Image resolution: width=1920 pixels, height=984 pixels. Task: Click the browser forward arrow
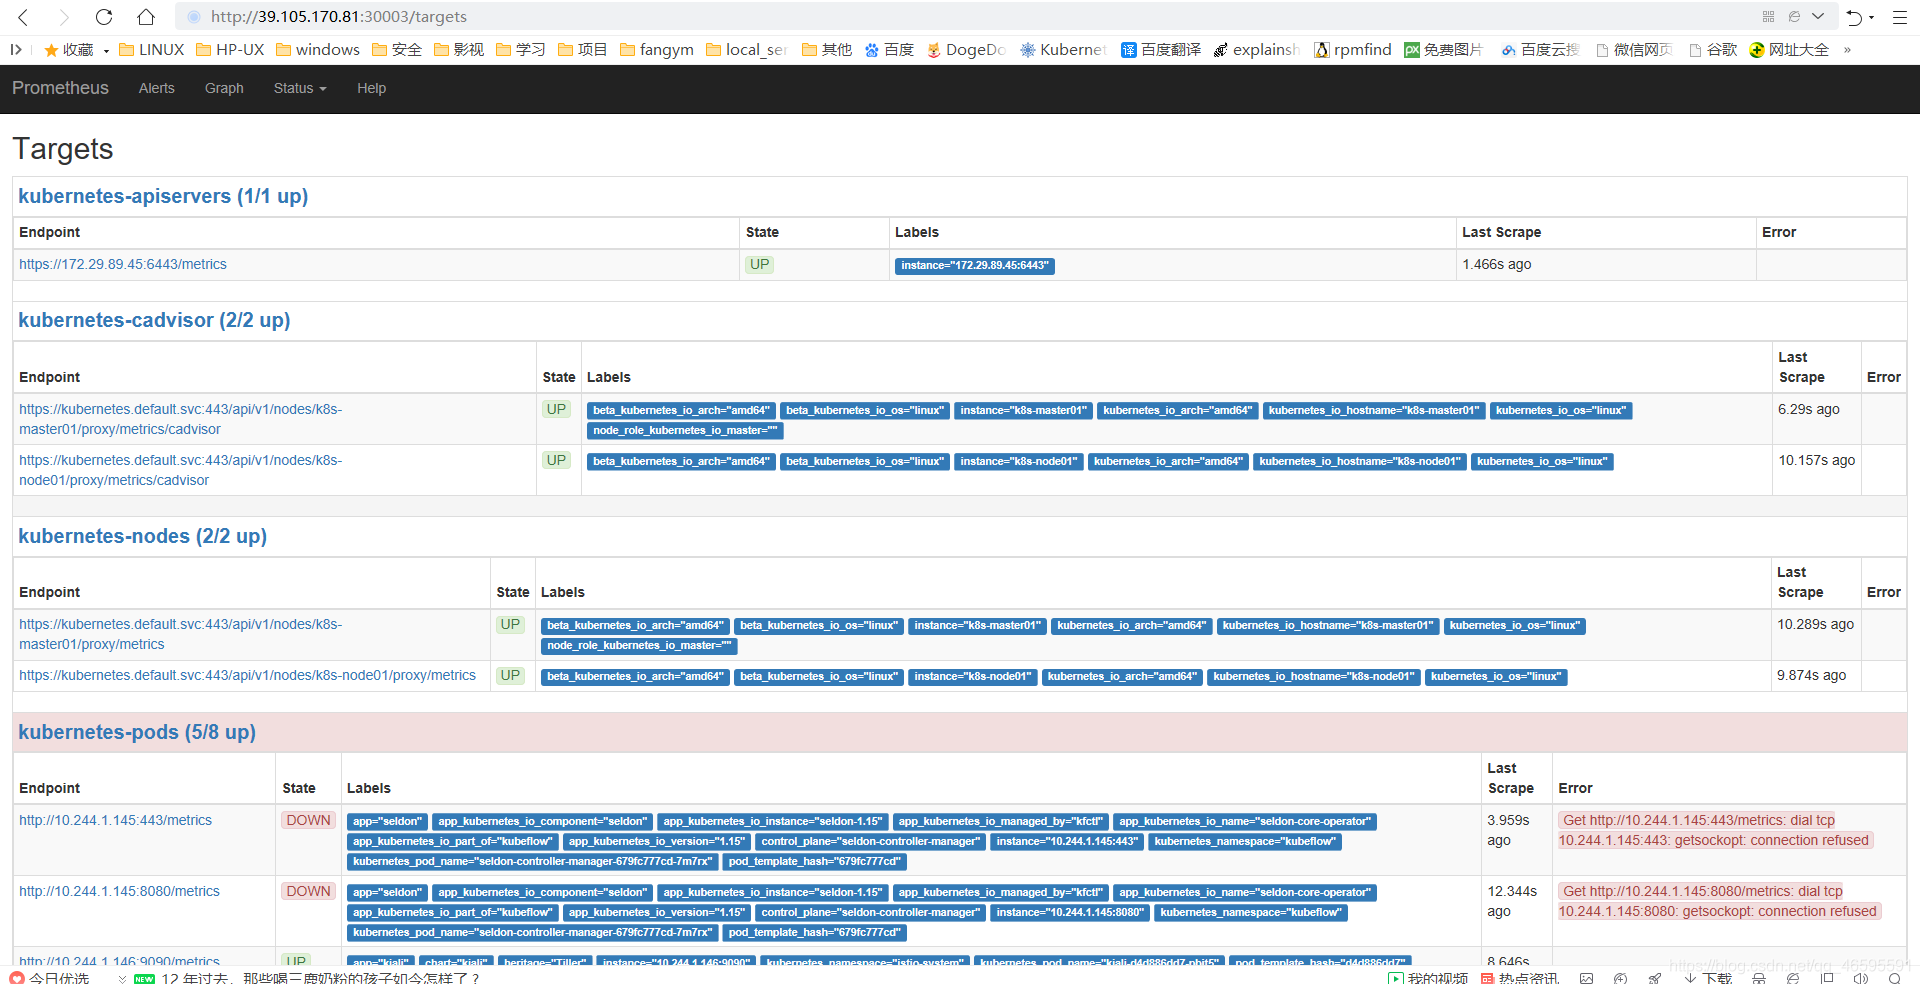[x=64, y=17]
